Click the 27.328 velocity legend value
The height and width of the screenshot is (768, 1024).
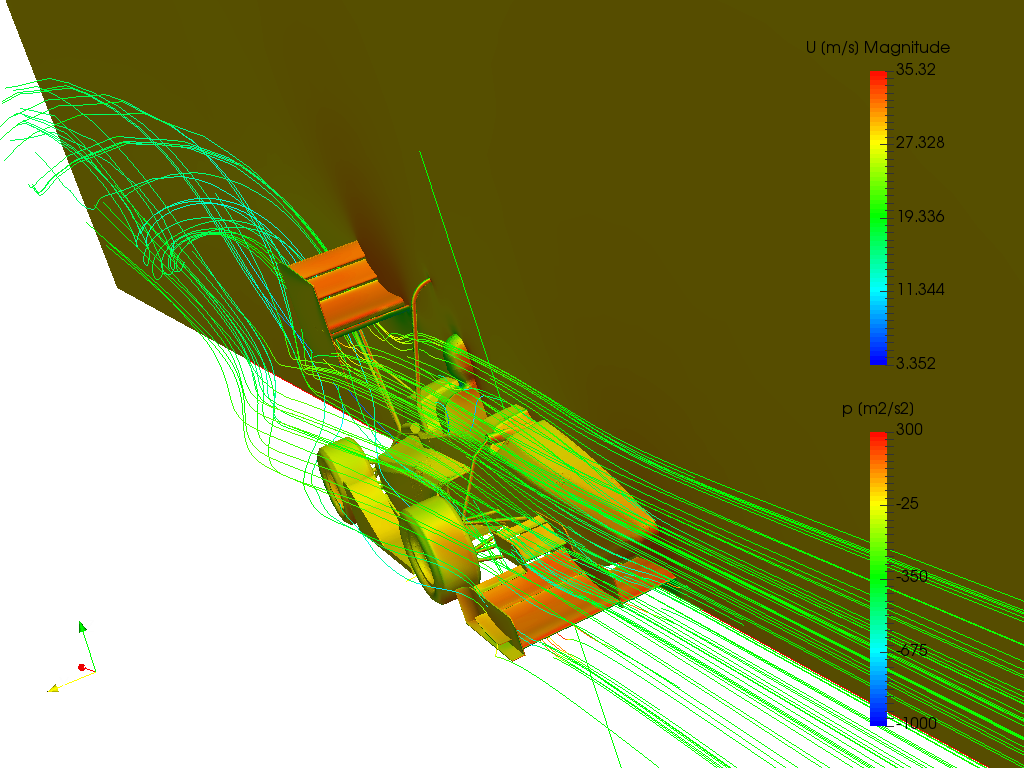[919, 143]
